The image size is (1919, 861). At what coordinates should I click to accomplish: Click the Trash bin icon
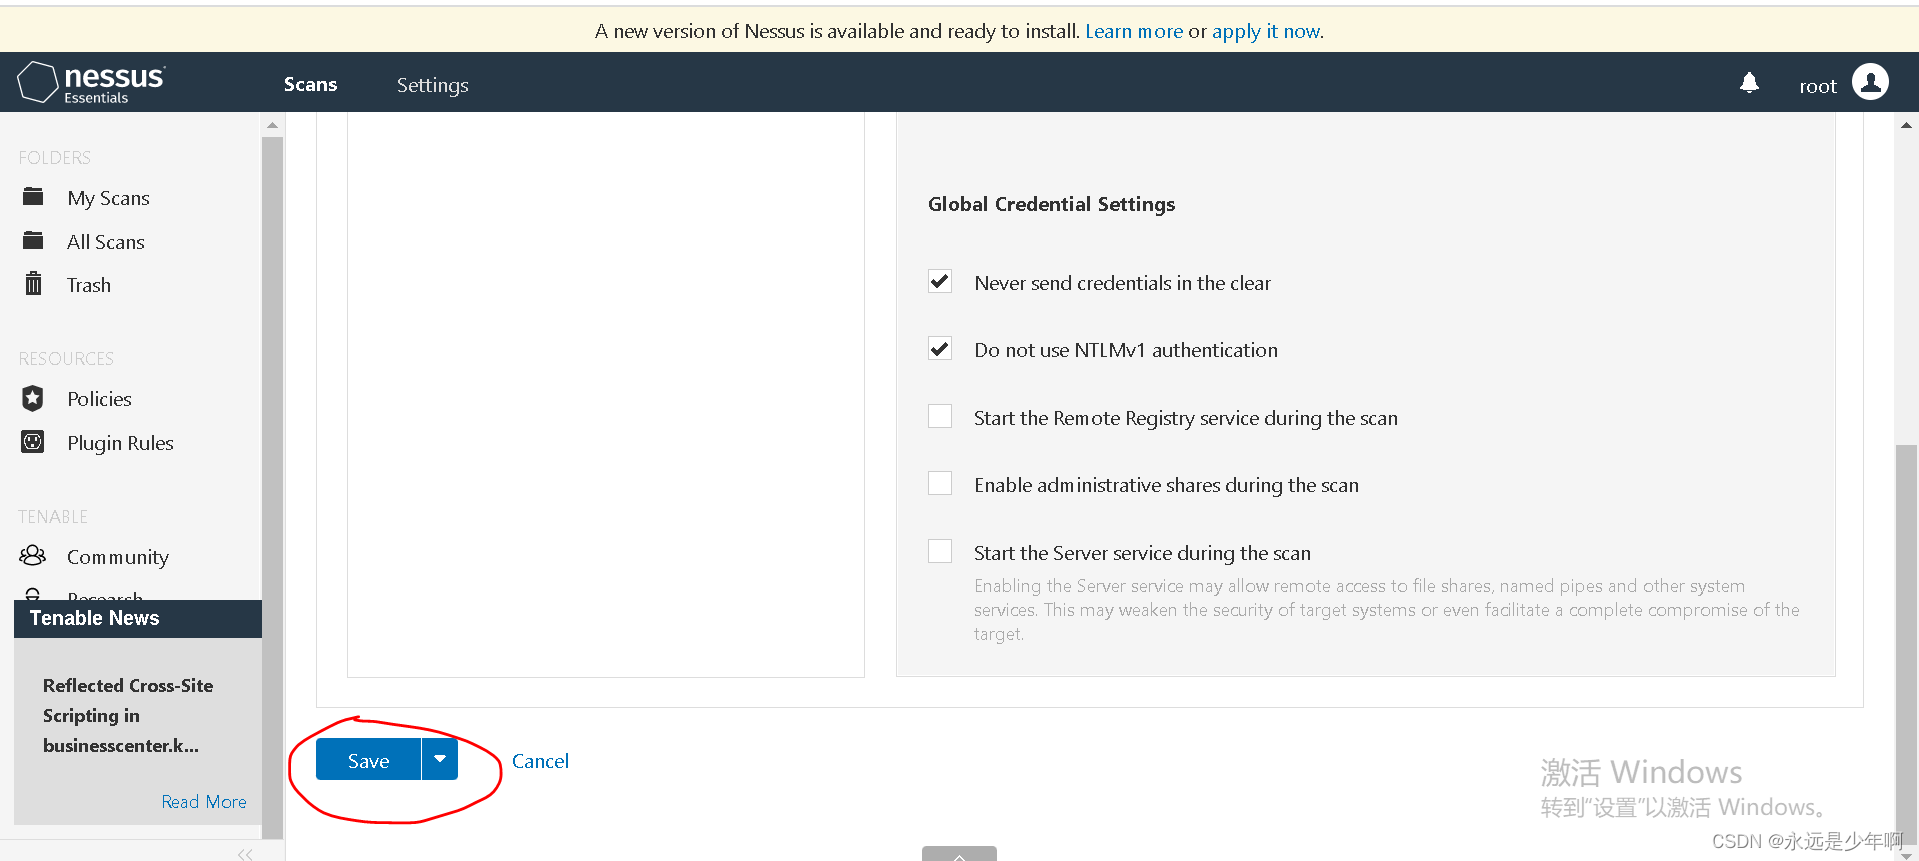point(33,284)
